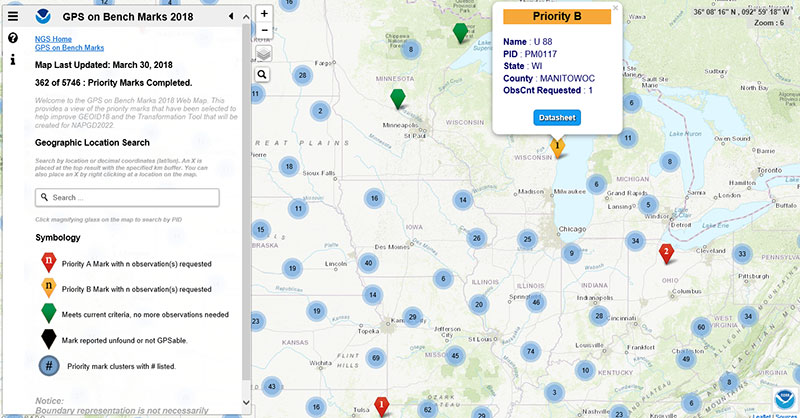Click the green marker near Minneapolis
Viewport: 800px width, 418px height.
click(397, 98)
